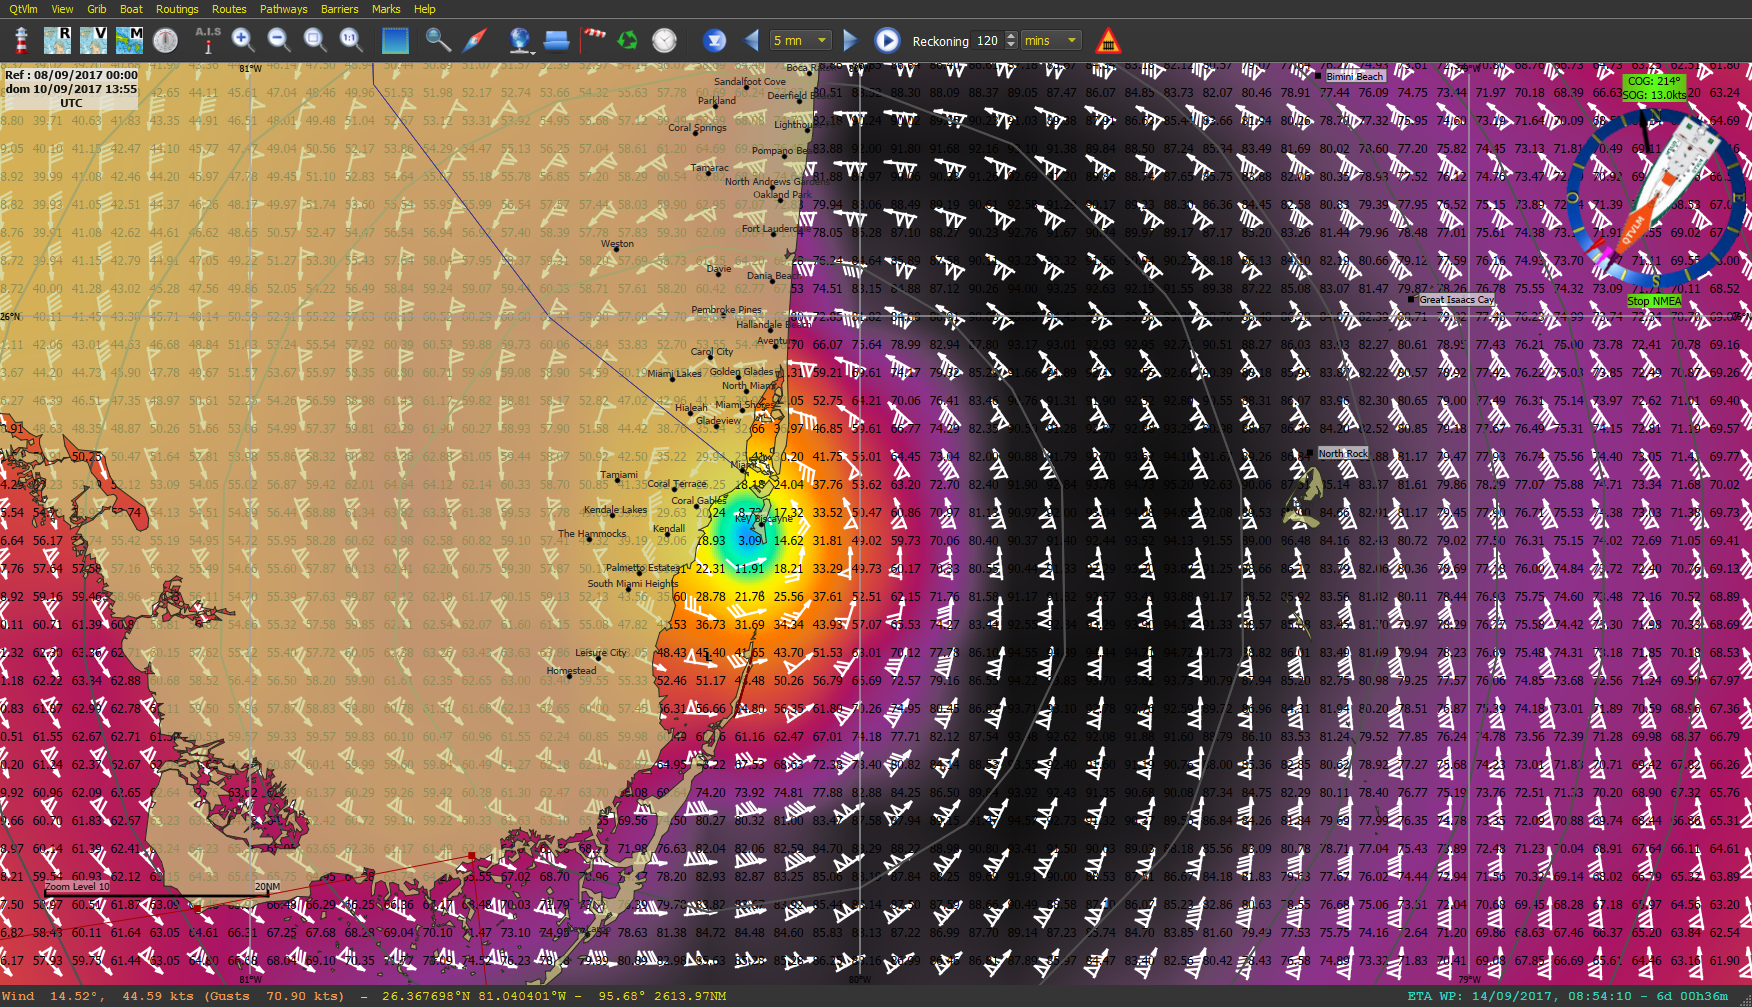
Task: Click the blue selection rectangle icon
Action: (x=395, y=40)
